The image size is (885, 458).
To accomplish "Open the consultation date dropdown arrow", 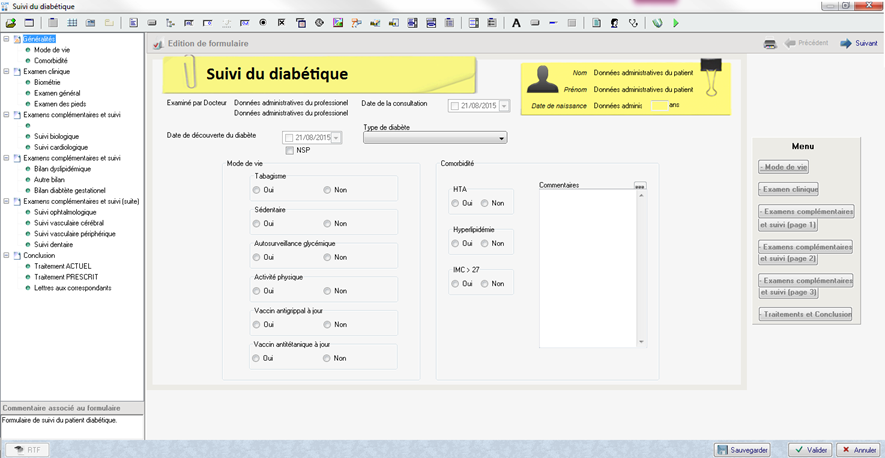I will (x=504, y=106).
